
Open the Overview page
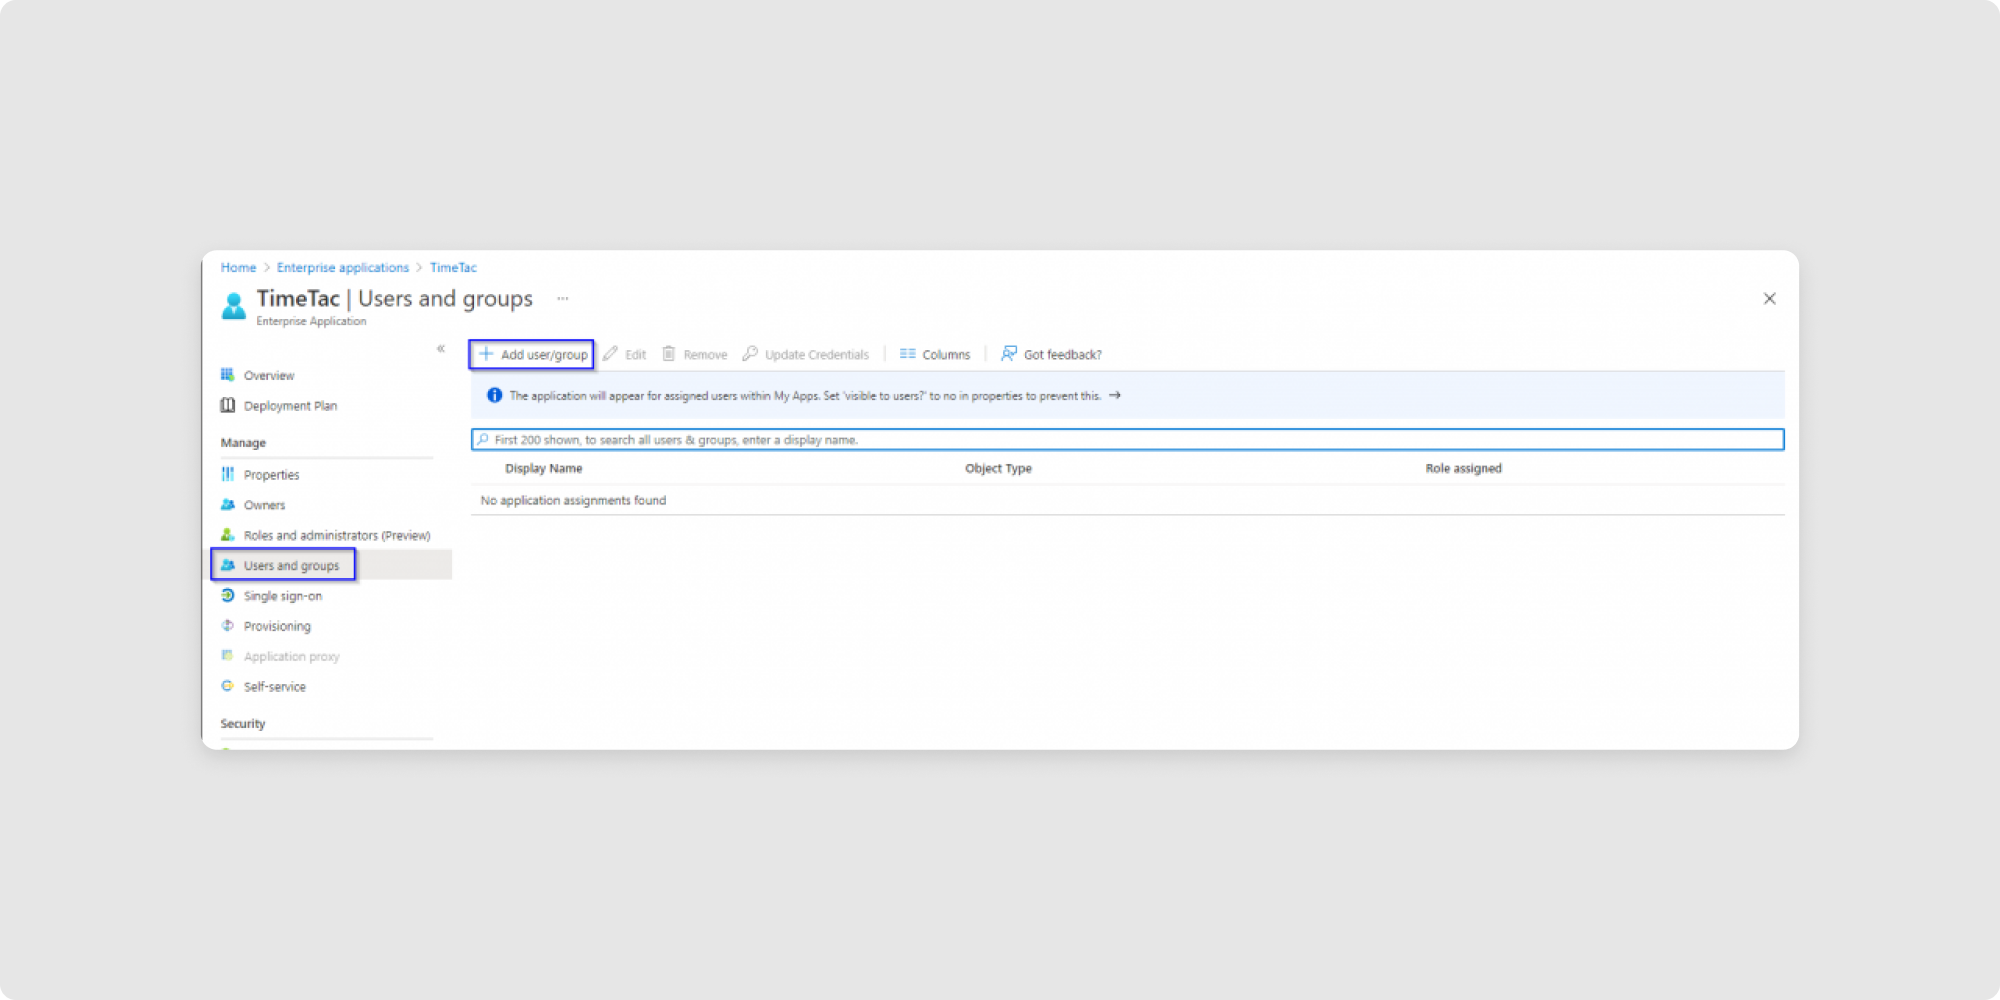pos(268,376)
